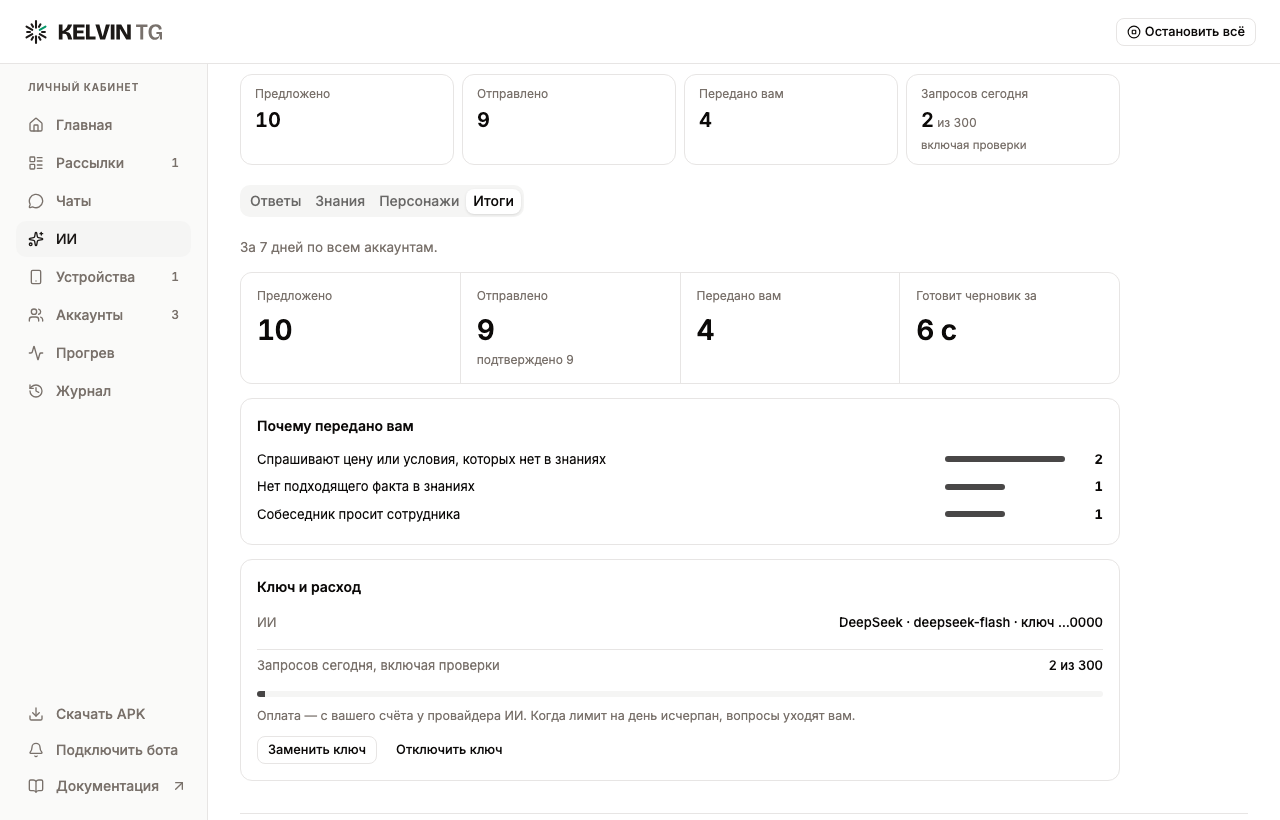Click the download icon beside Скачать APK
Viewport: 1280px width, 820px height.
pos(36,714)
